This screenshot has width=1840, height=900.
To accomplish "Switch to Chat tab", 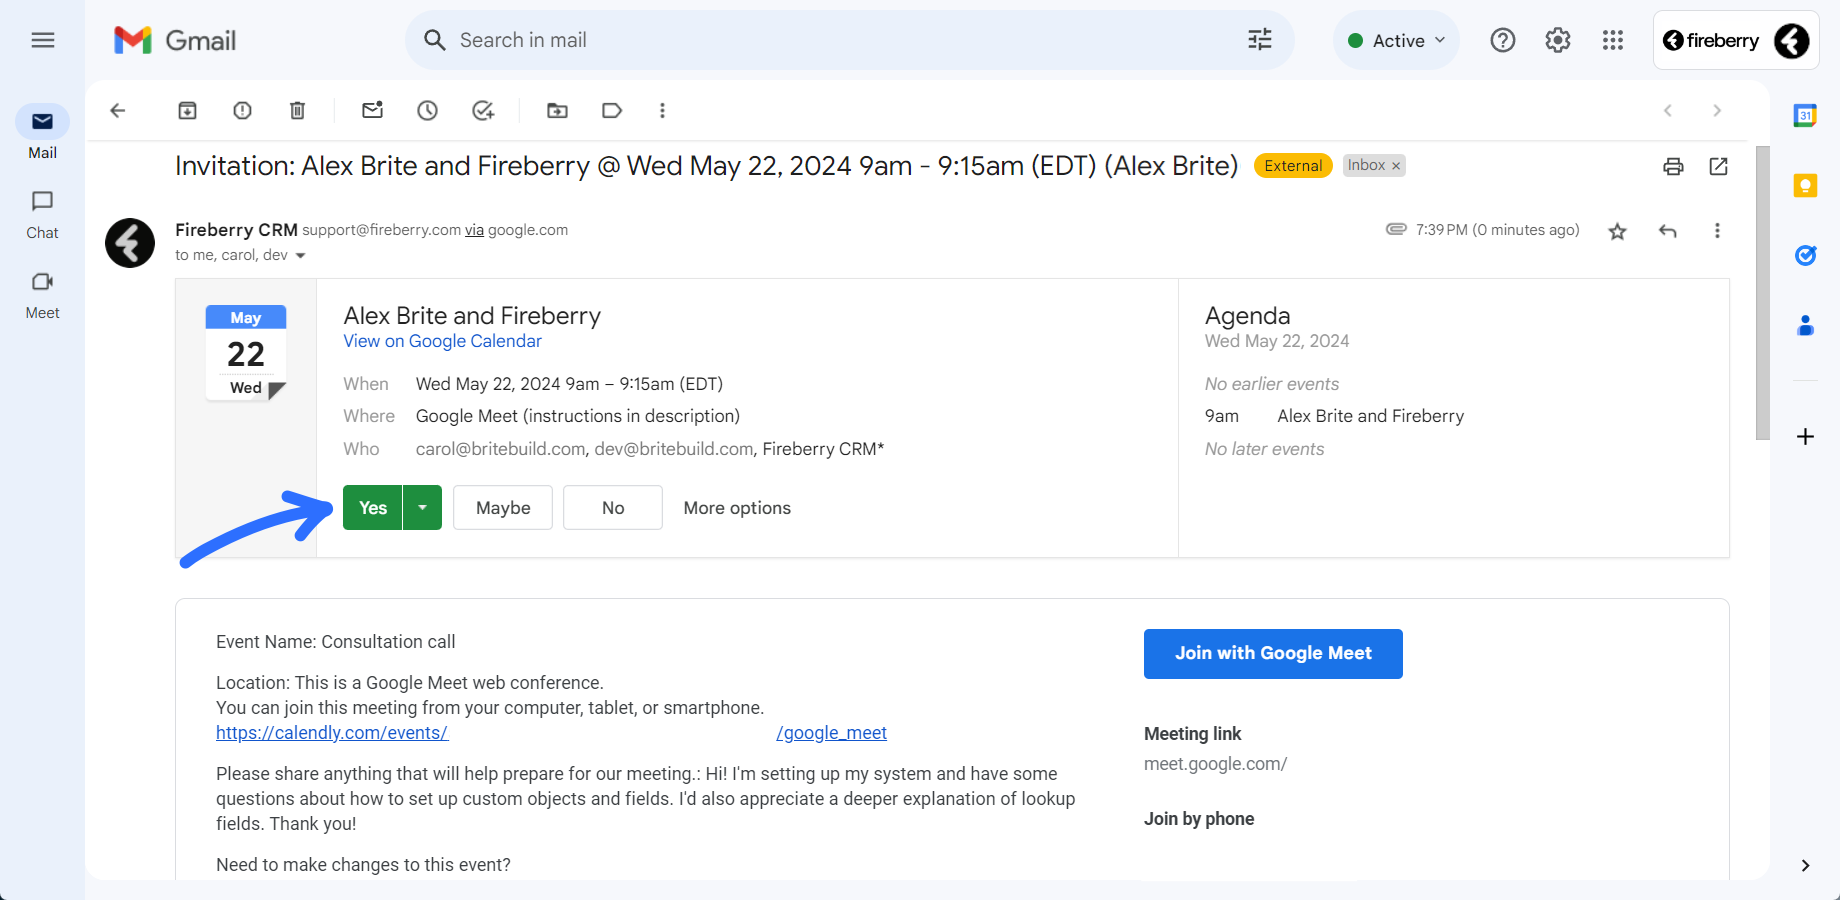I will (x=42, y=215).
